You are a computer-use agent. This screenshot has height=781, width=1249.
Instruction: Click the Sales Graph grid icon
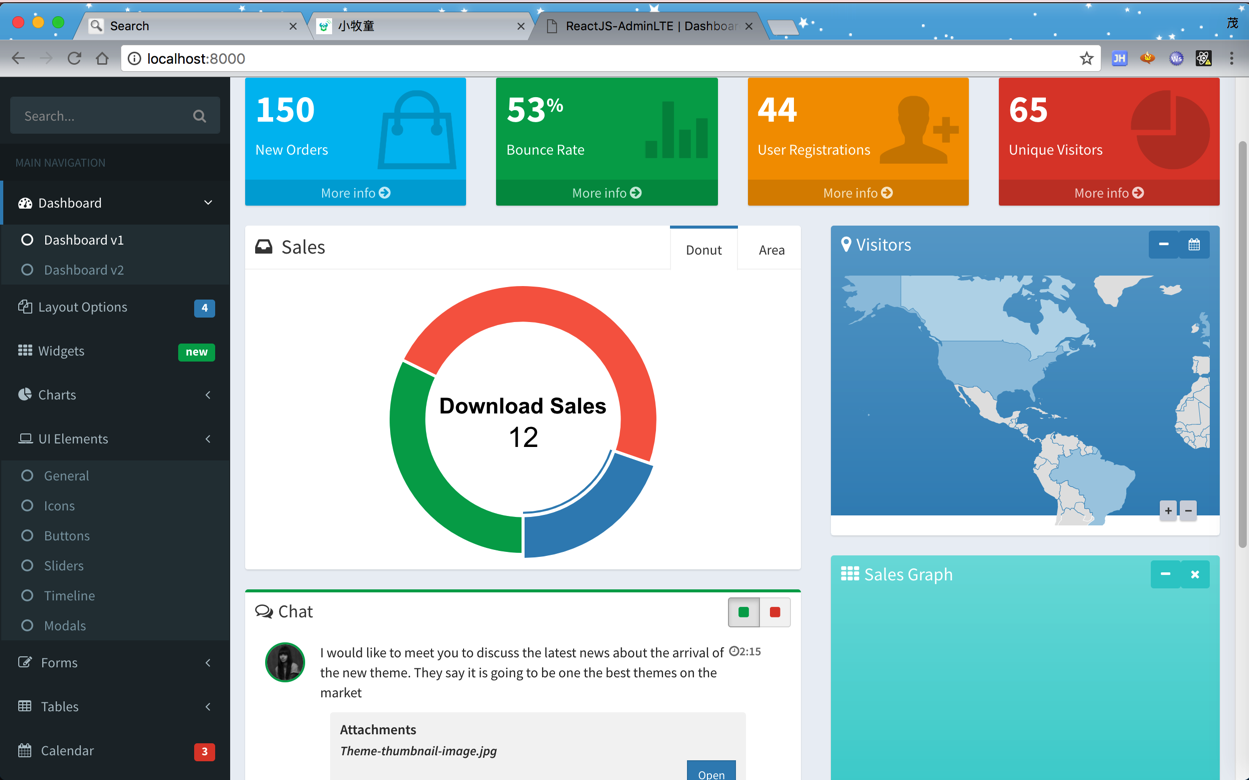(850, 574)
